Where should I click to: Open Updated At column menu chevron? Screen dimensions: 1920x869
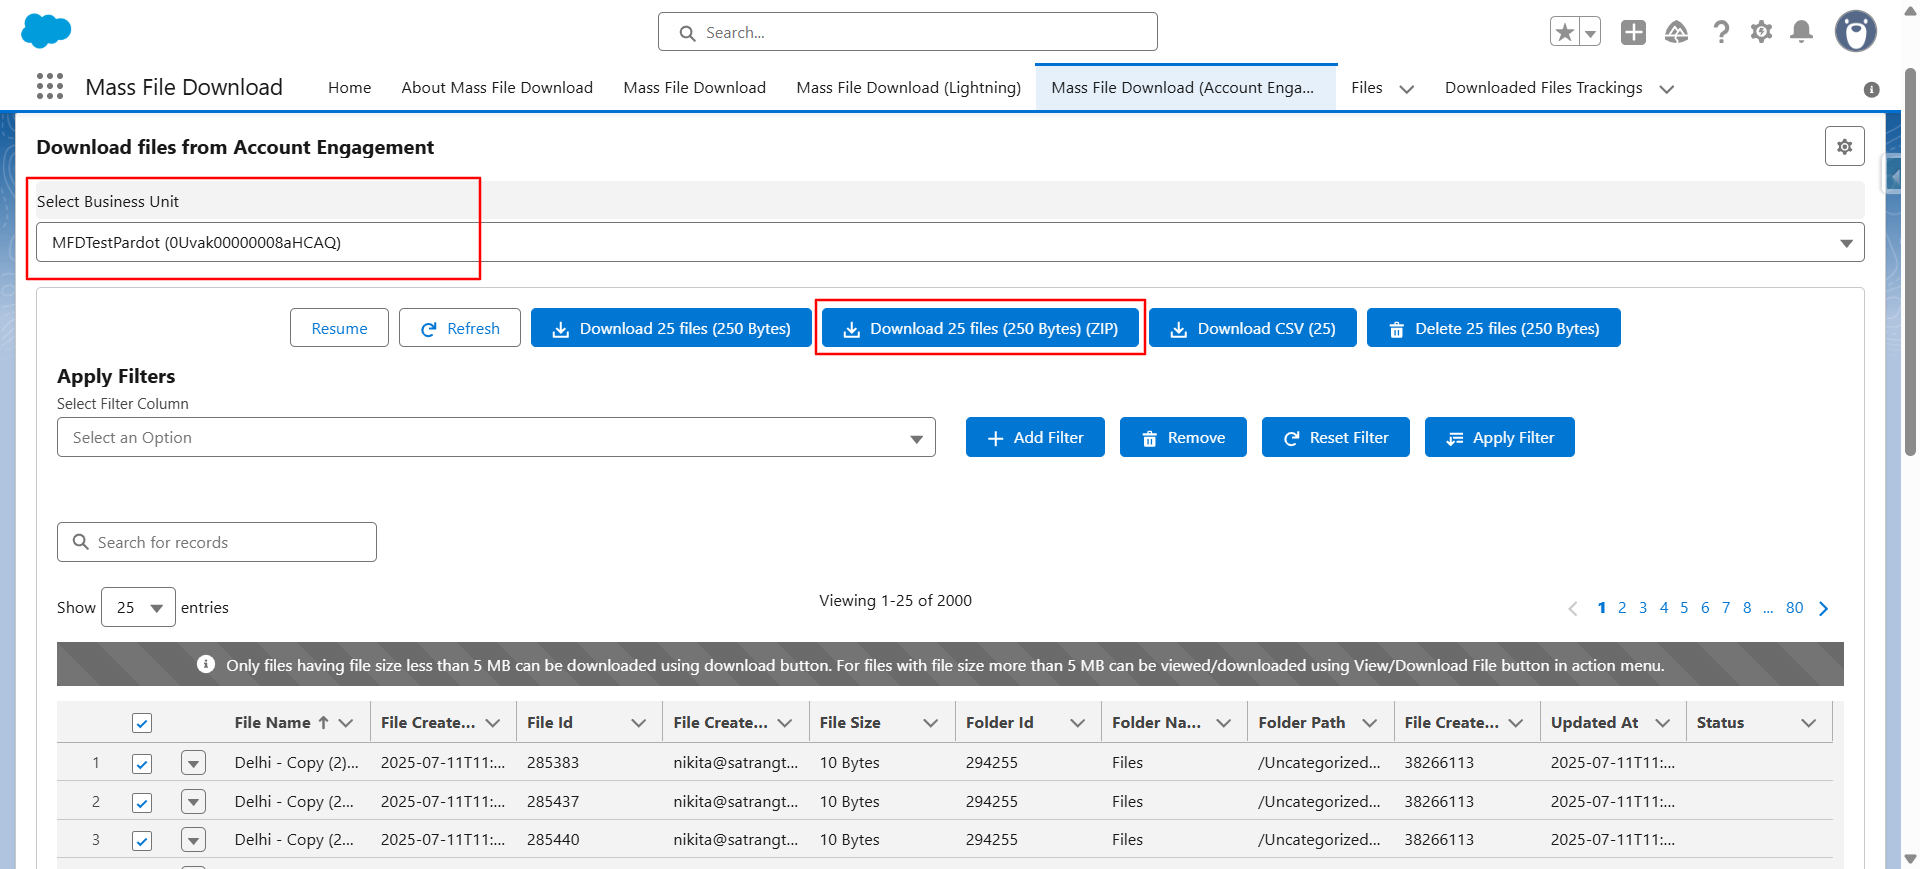1662,722
